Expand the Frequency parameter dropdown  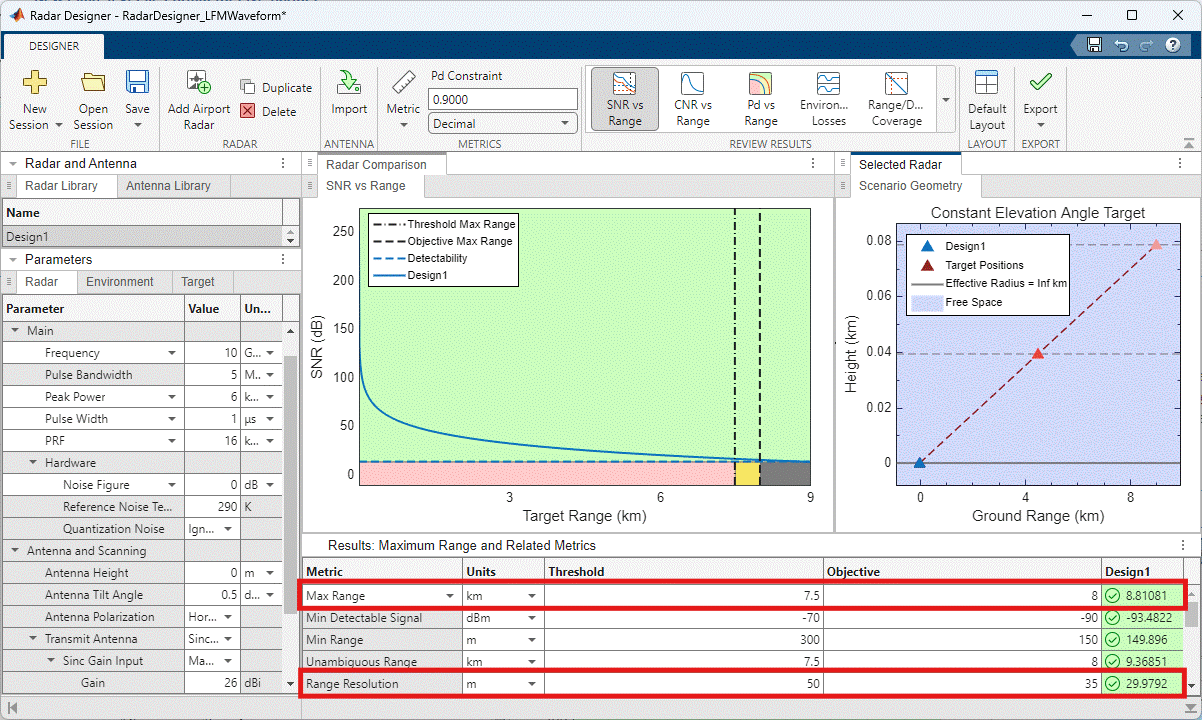click(172, 353)
